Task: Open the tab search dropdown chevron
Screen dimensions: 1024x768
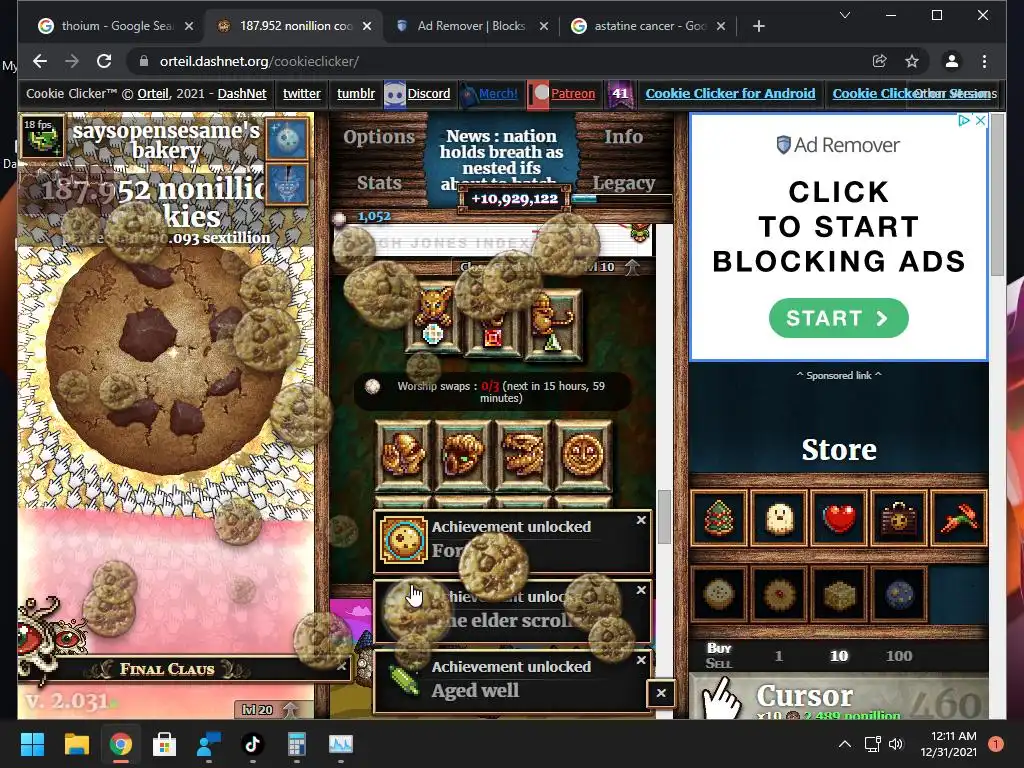Action: click(844, 15)
